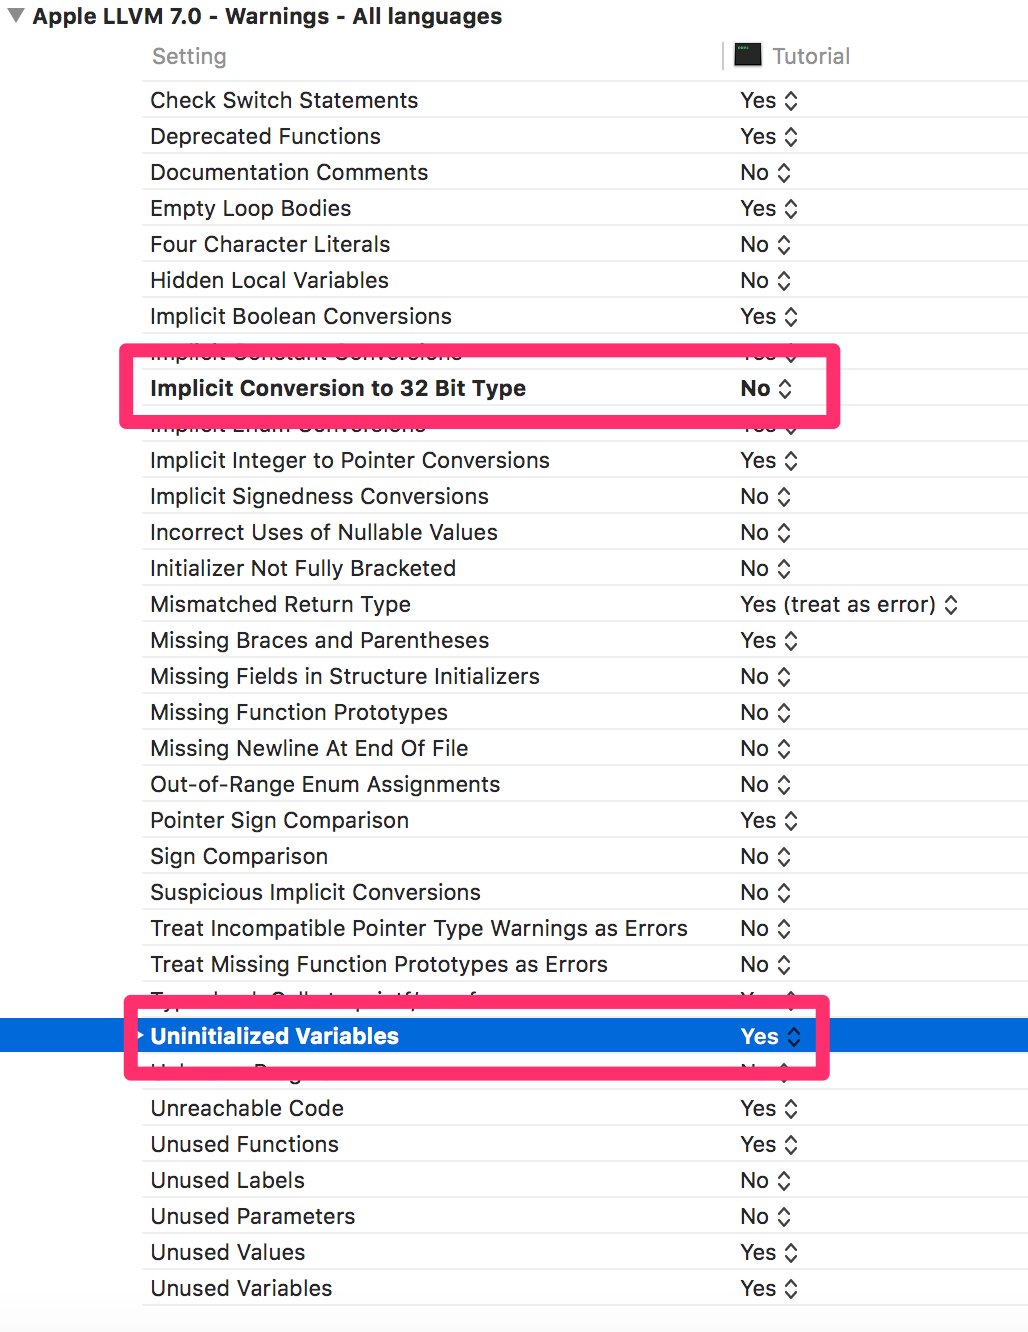This screenshot has width=1028, height=1332.
Task: Open Suspicious Implicit Conversions value popup
Action: [x=766, y=892]
